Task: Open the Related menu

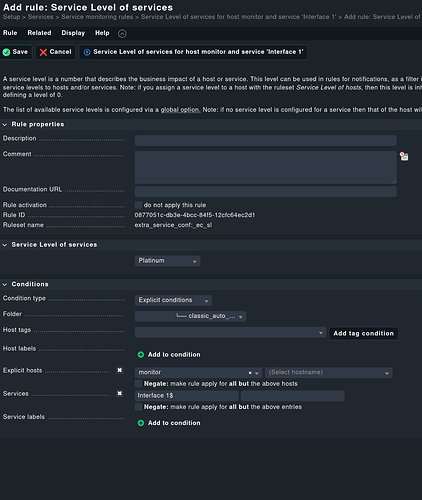Action: coord(39,33)
